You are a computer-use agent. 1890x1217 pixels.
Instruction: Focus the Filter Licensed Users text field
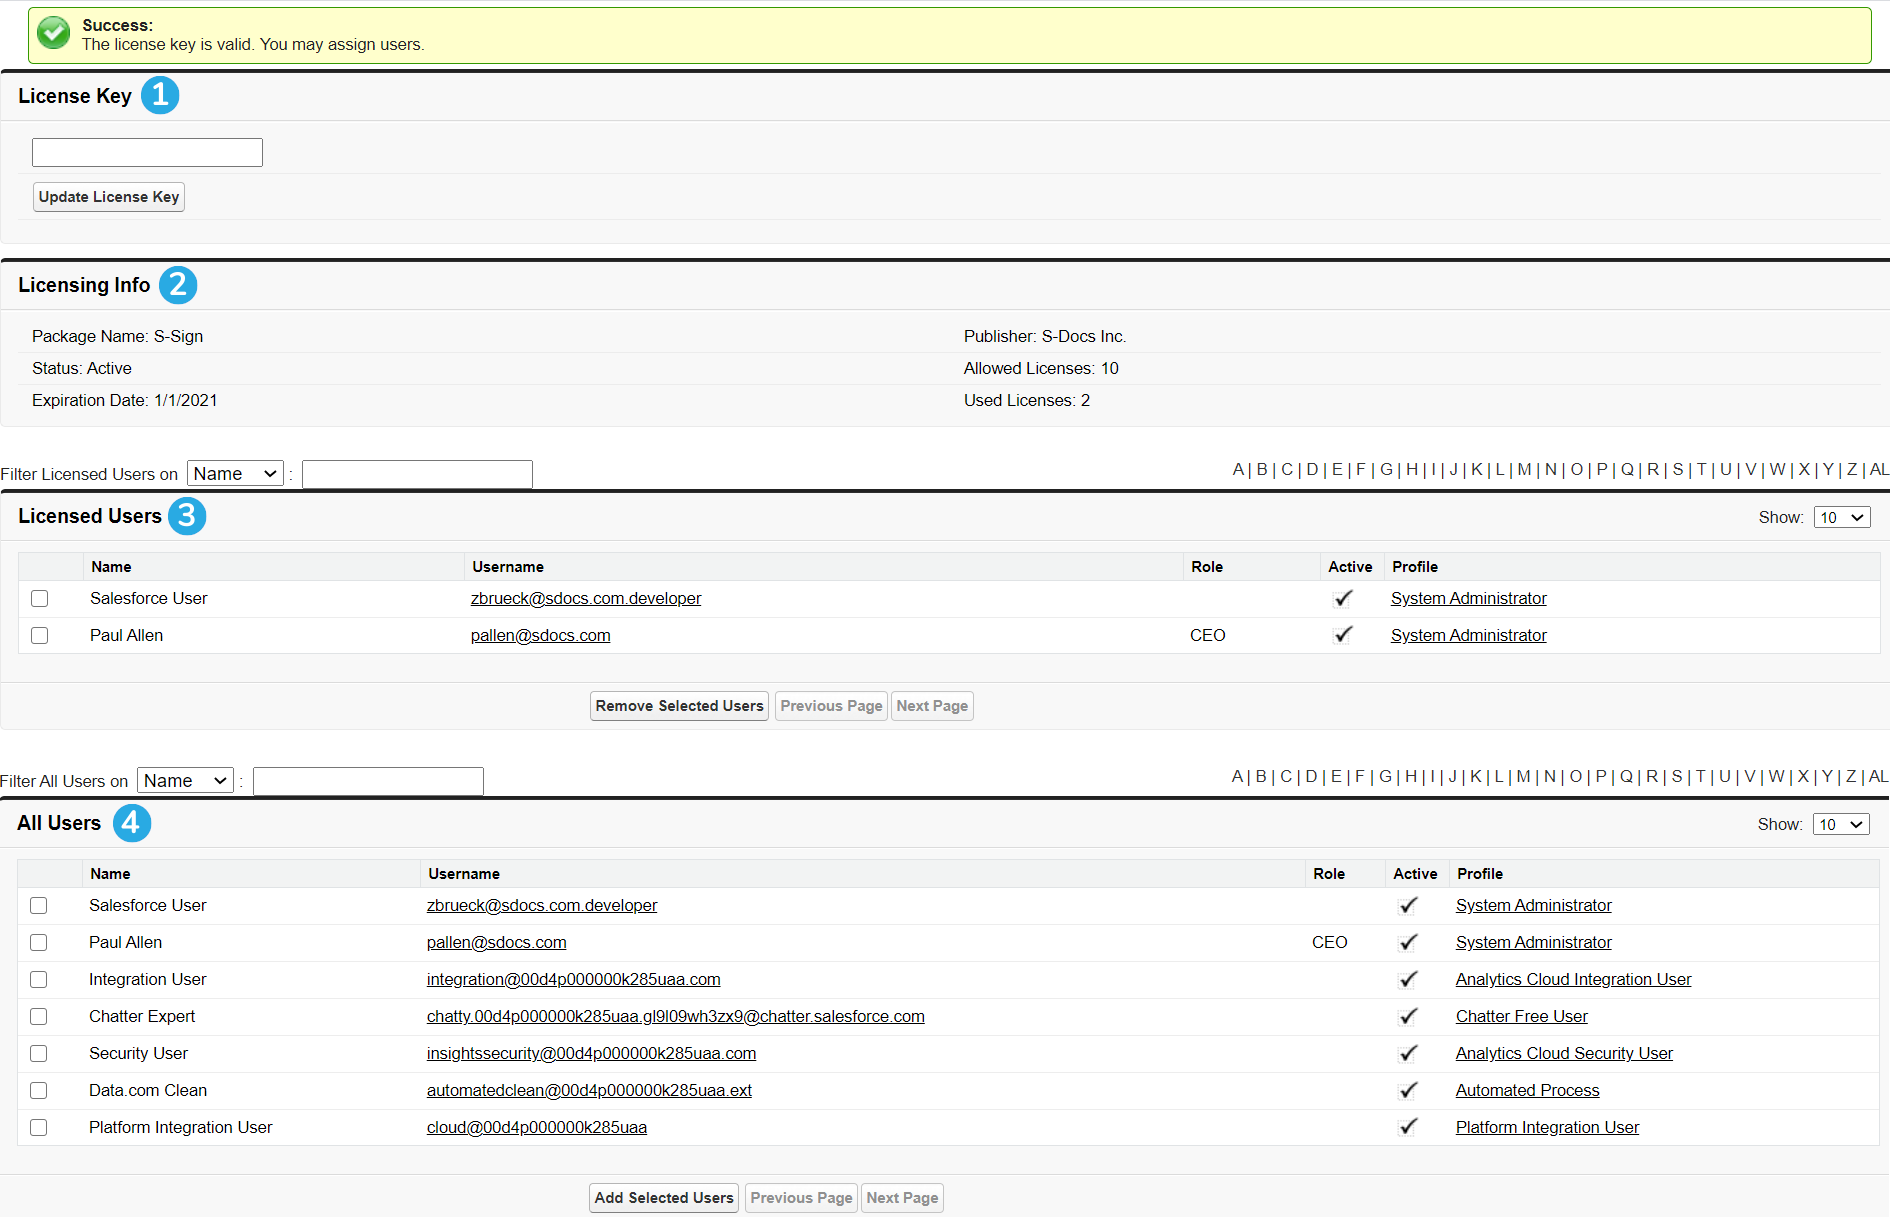pyautogui.click(x=417, y=474)
